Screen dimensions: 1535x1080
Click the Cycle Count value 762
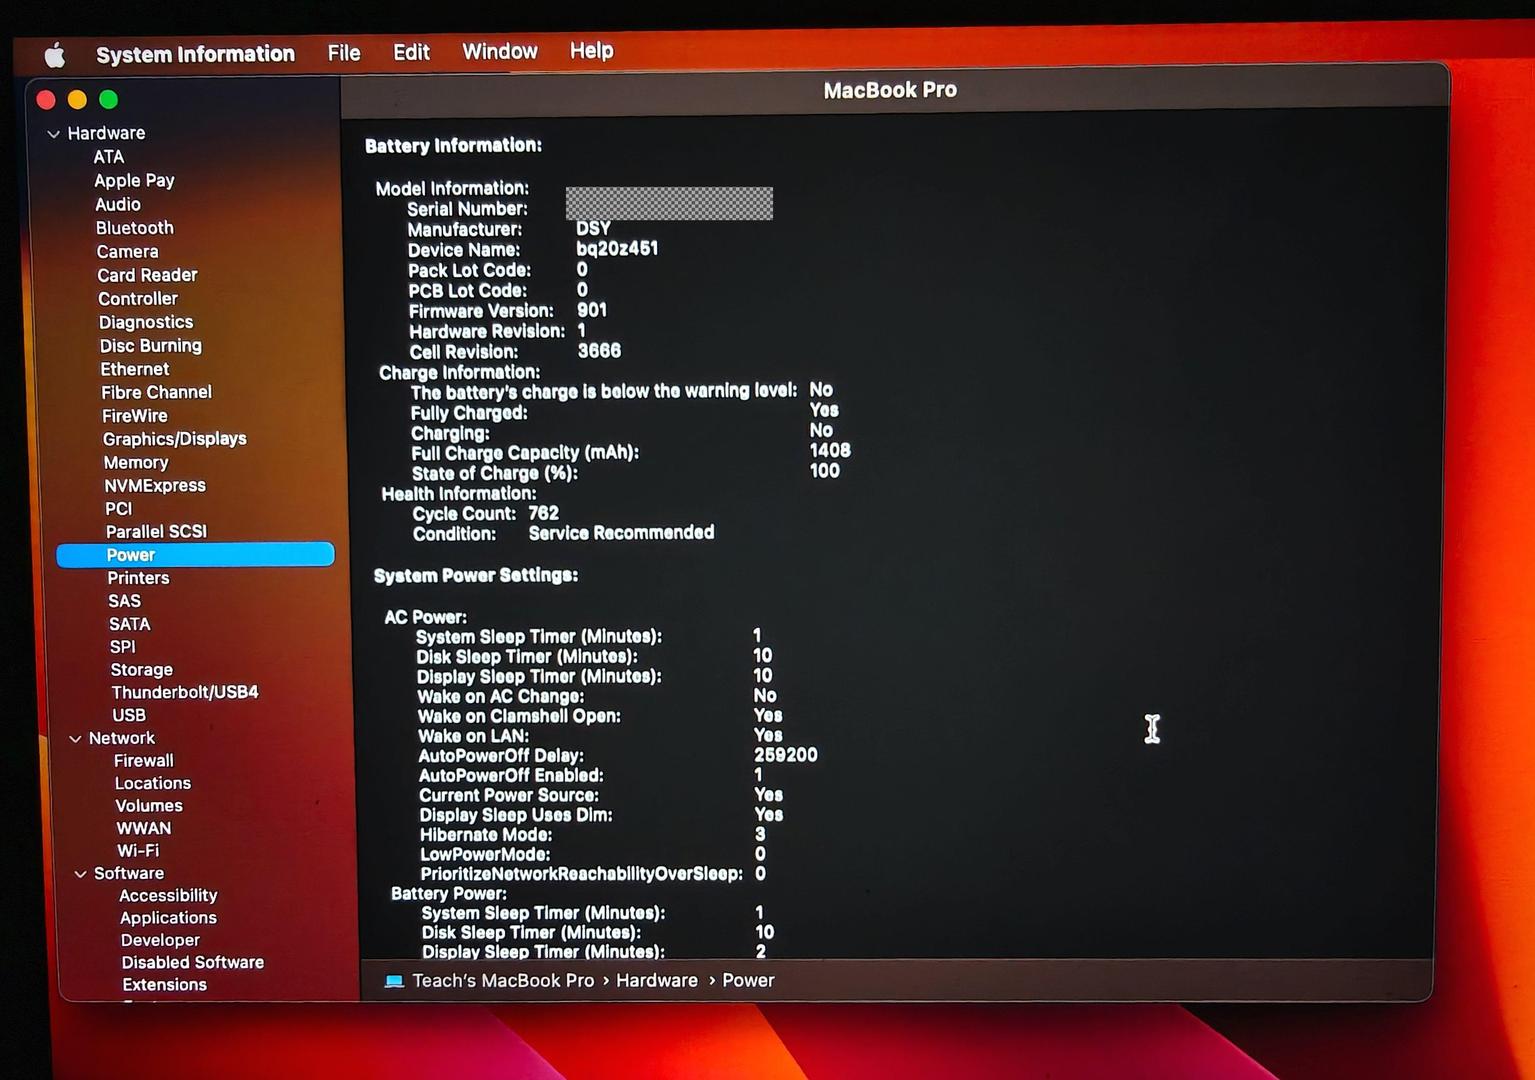543,513
